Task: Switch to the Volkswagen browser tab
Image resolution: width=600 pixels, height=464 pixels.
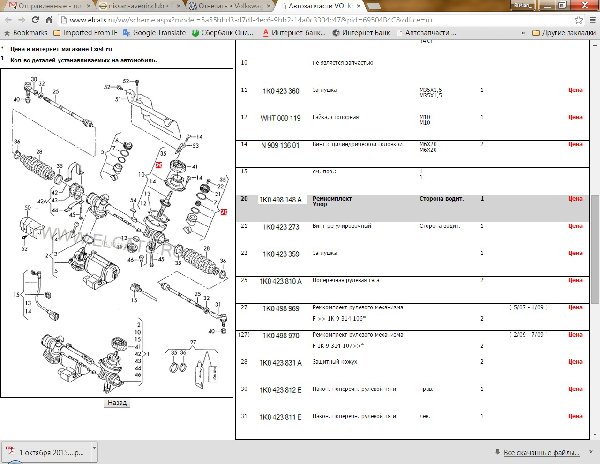Action: pos(225,5)
